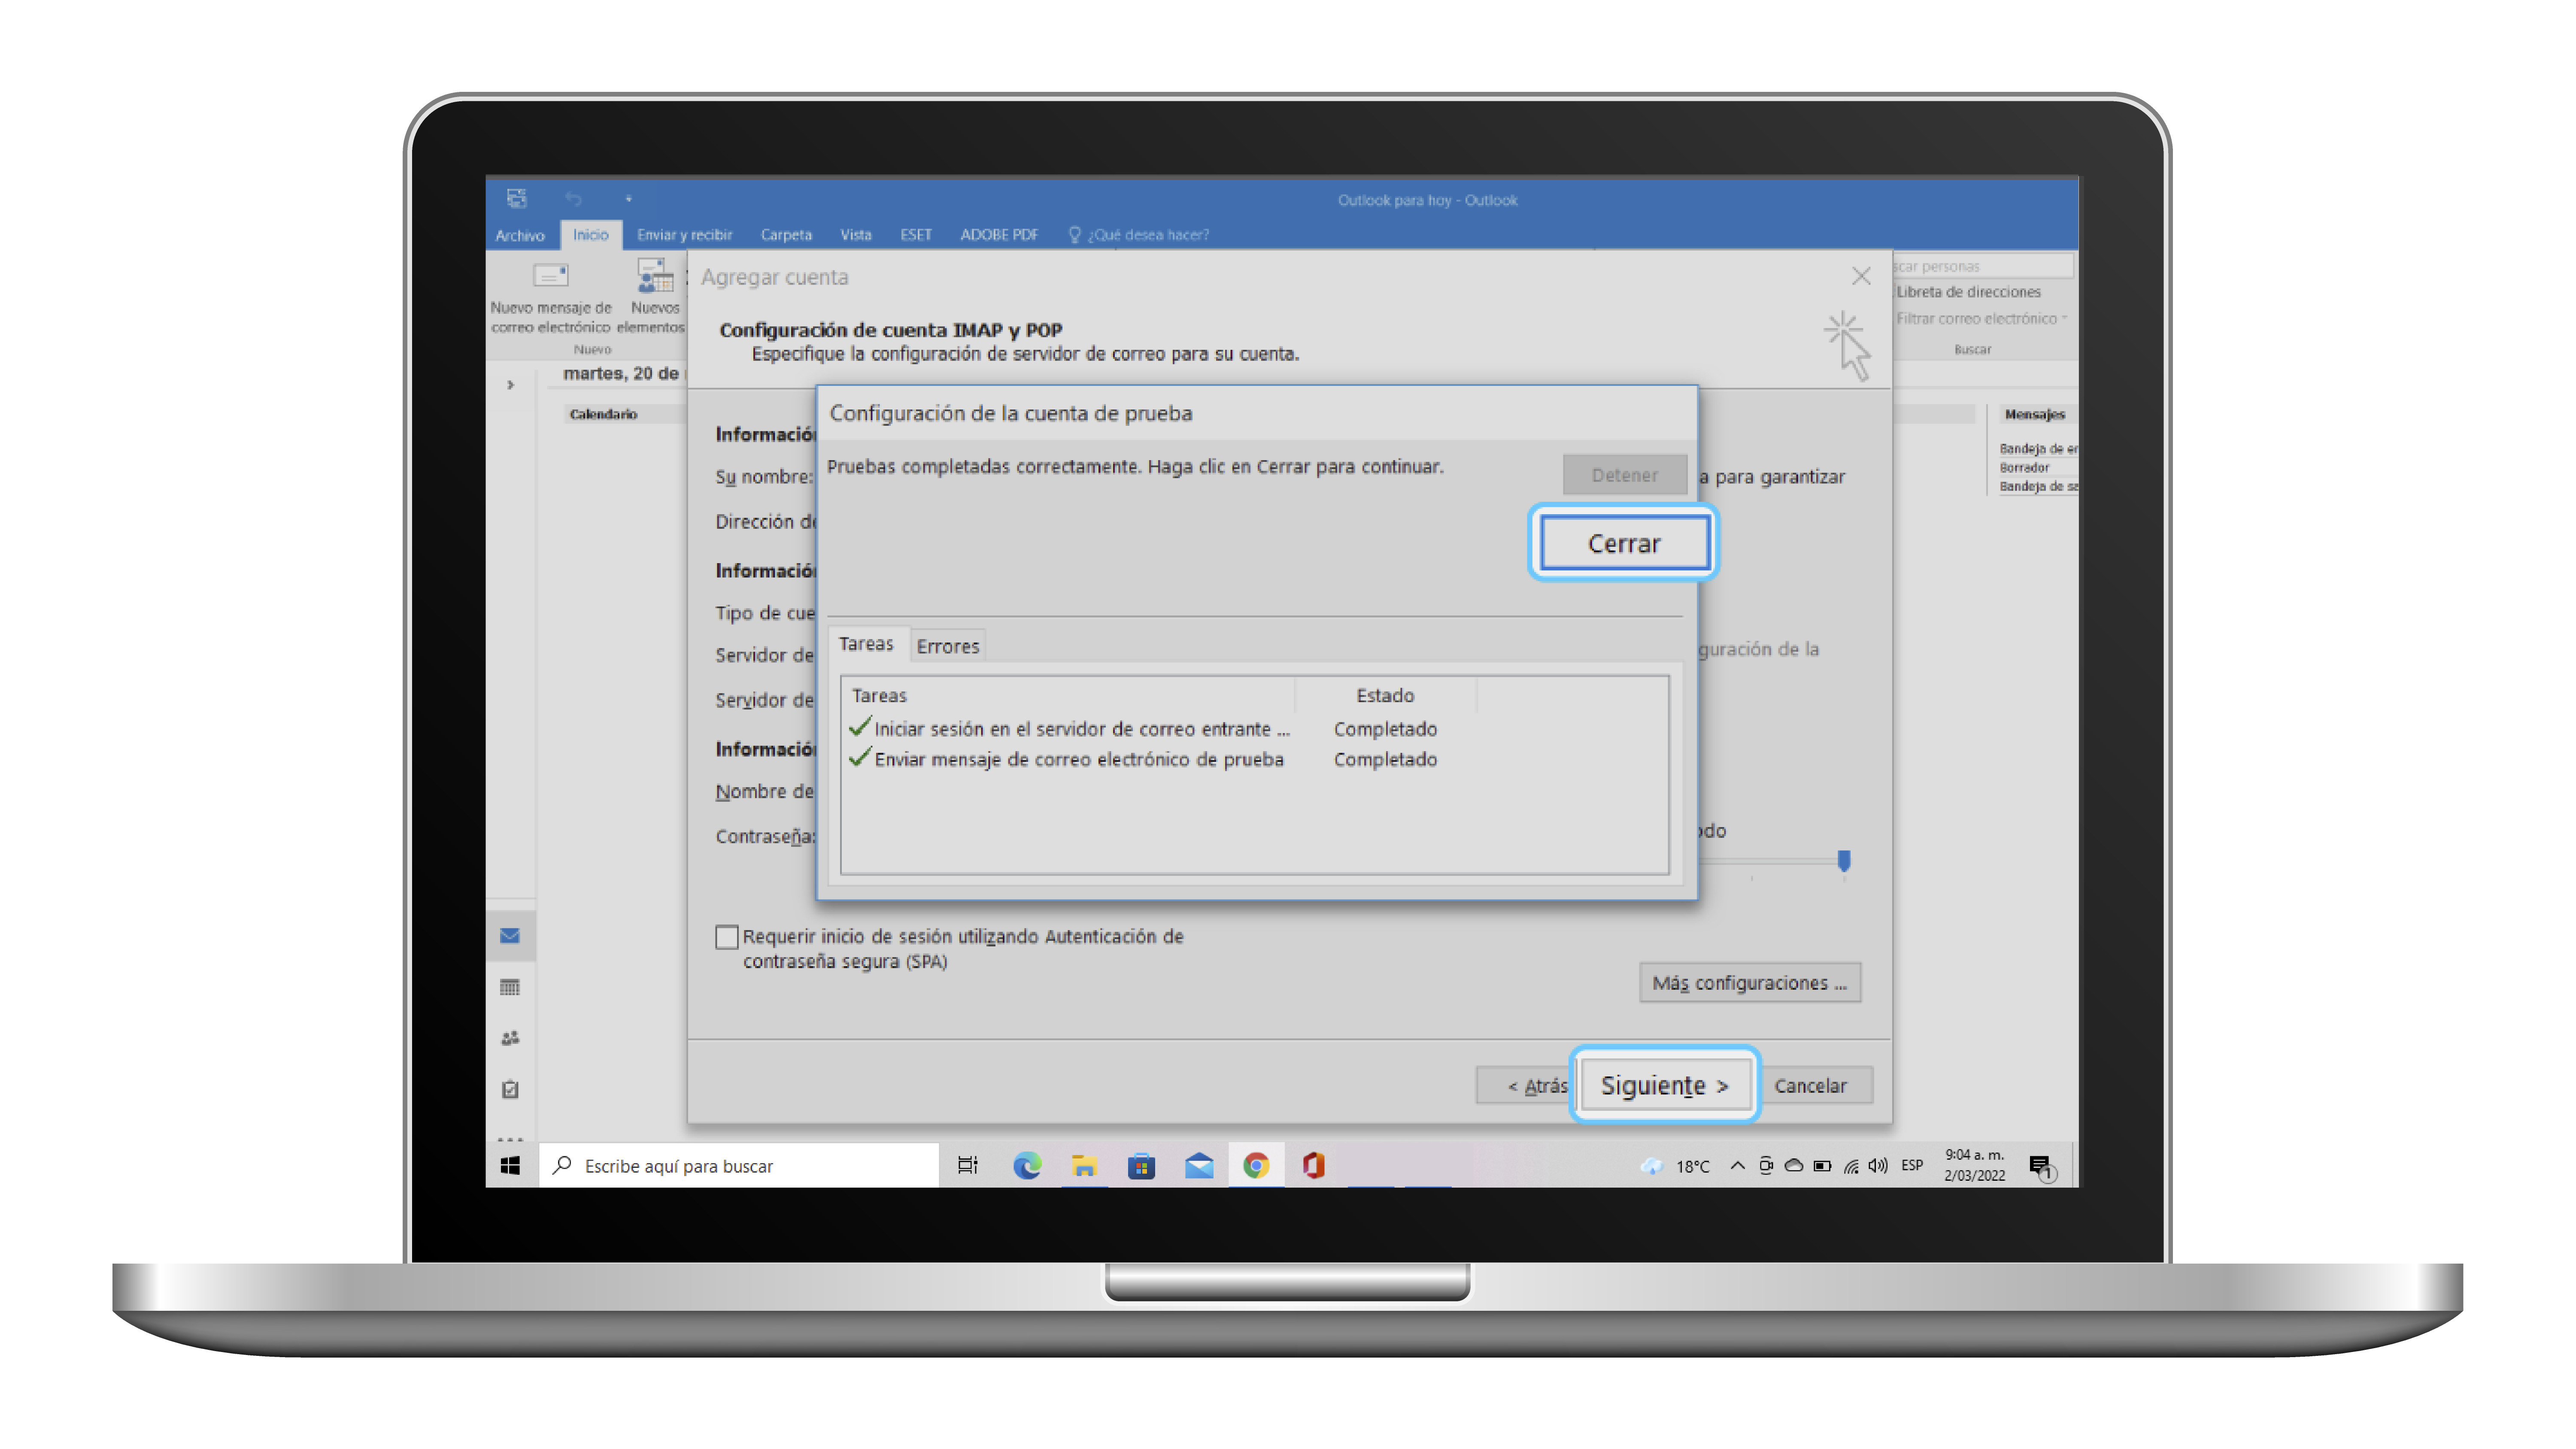
Task: Click the Task View icon on the taskbar
Action: [967, 1165]
